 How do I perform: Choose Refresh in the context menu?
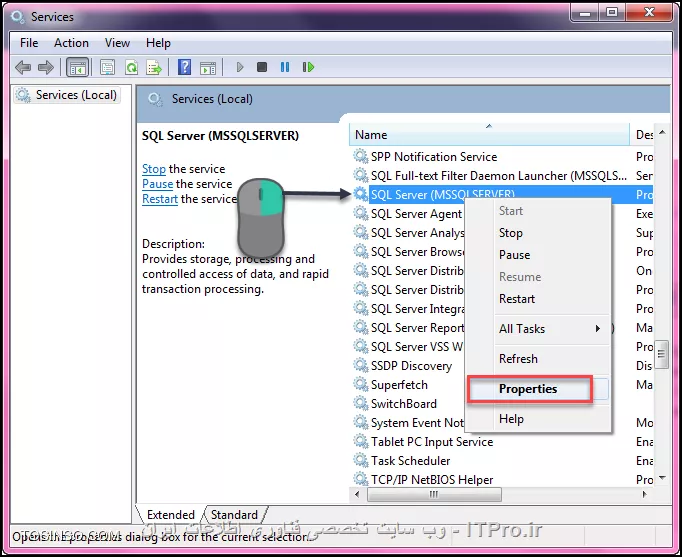tap(538, 359)
